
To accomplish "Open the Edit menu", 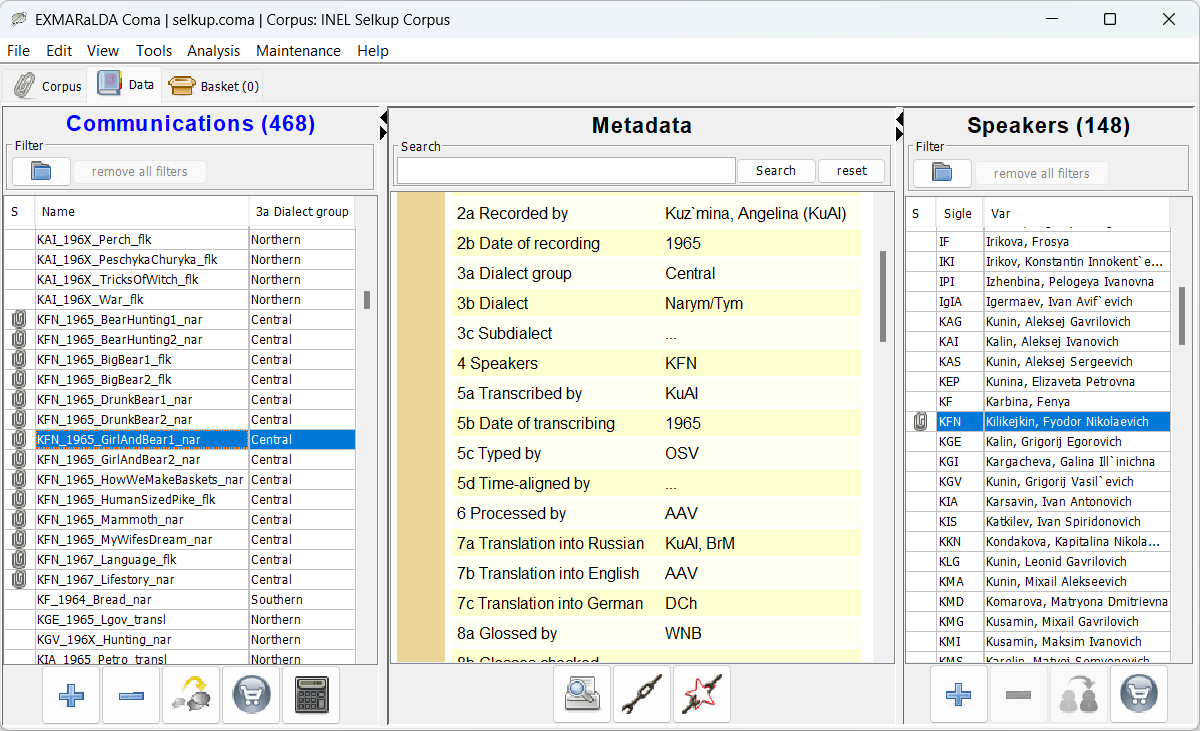I will (x=59, y=51).
